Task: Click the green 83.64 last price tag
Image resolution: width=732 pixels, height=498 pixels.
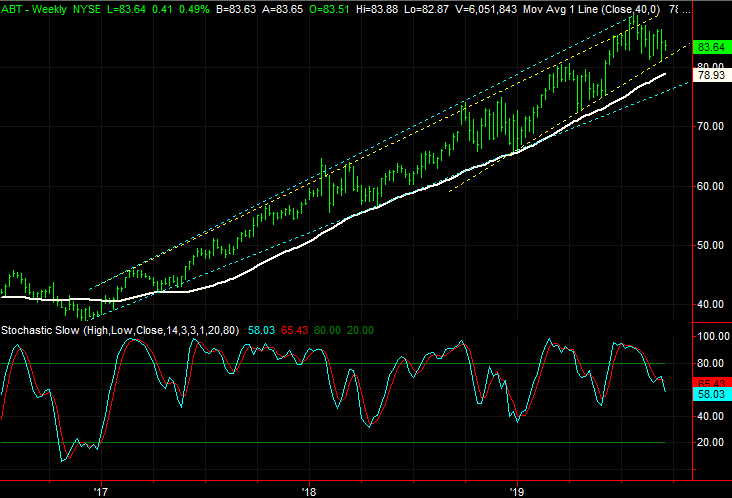Action: point(711,47)
